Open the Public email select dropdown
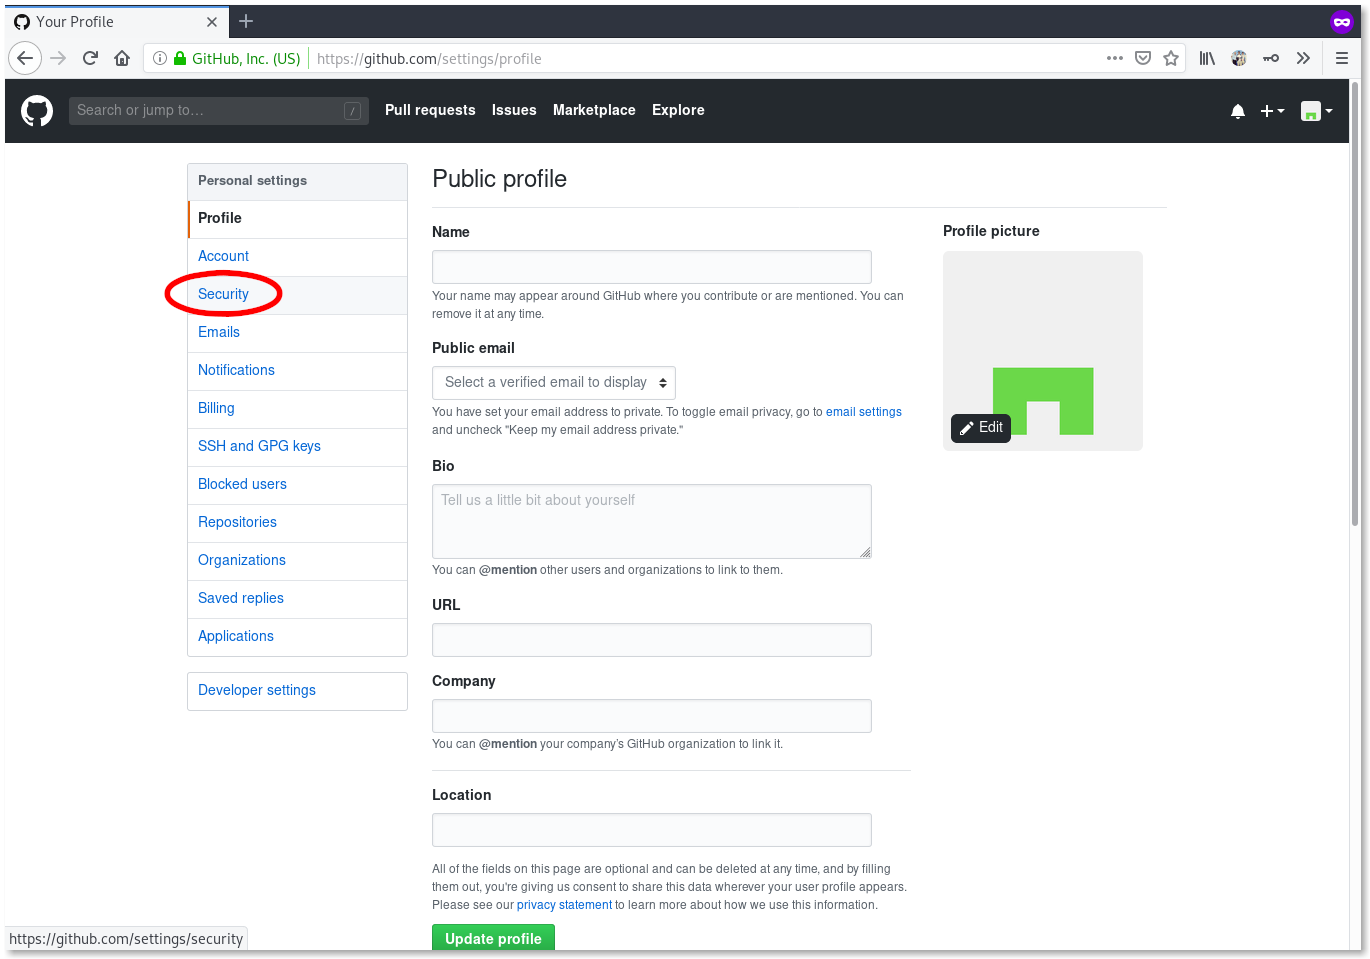 pos(554,383)
